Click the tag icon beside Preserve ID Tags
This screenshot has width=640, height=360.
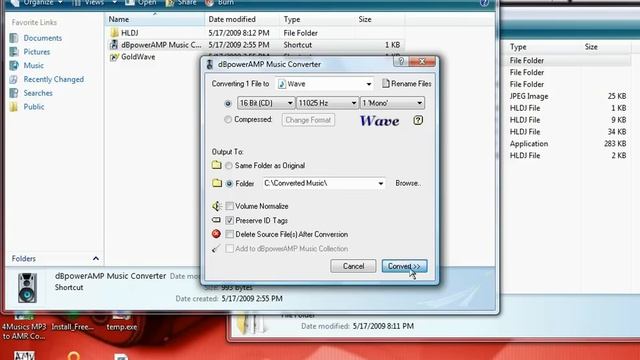coord(216,220)
